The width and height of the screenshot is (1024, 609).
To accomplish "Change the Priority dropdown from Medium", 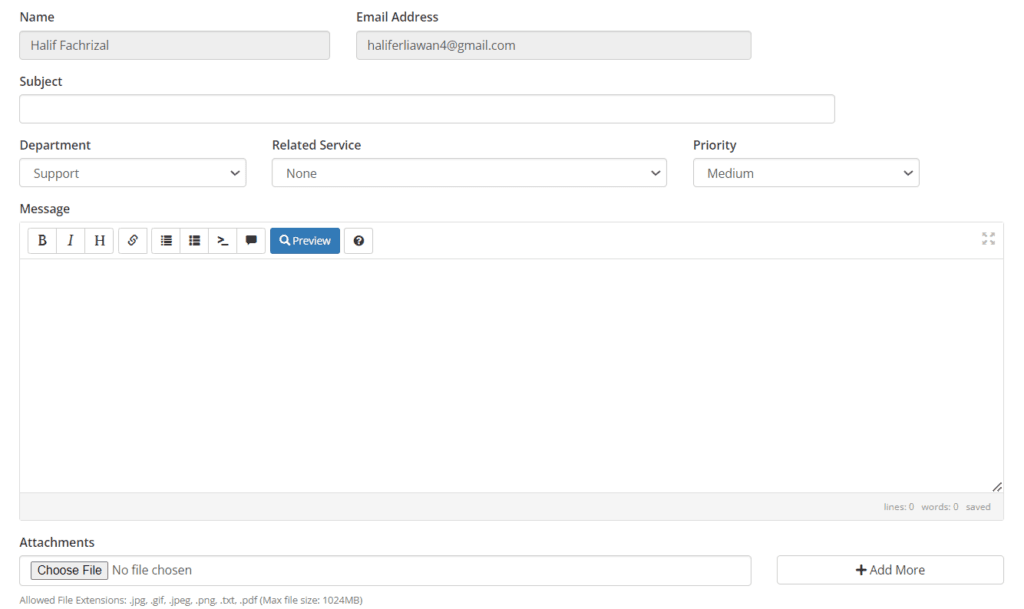I will pyautogui.click(x=805, y=173).
